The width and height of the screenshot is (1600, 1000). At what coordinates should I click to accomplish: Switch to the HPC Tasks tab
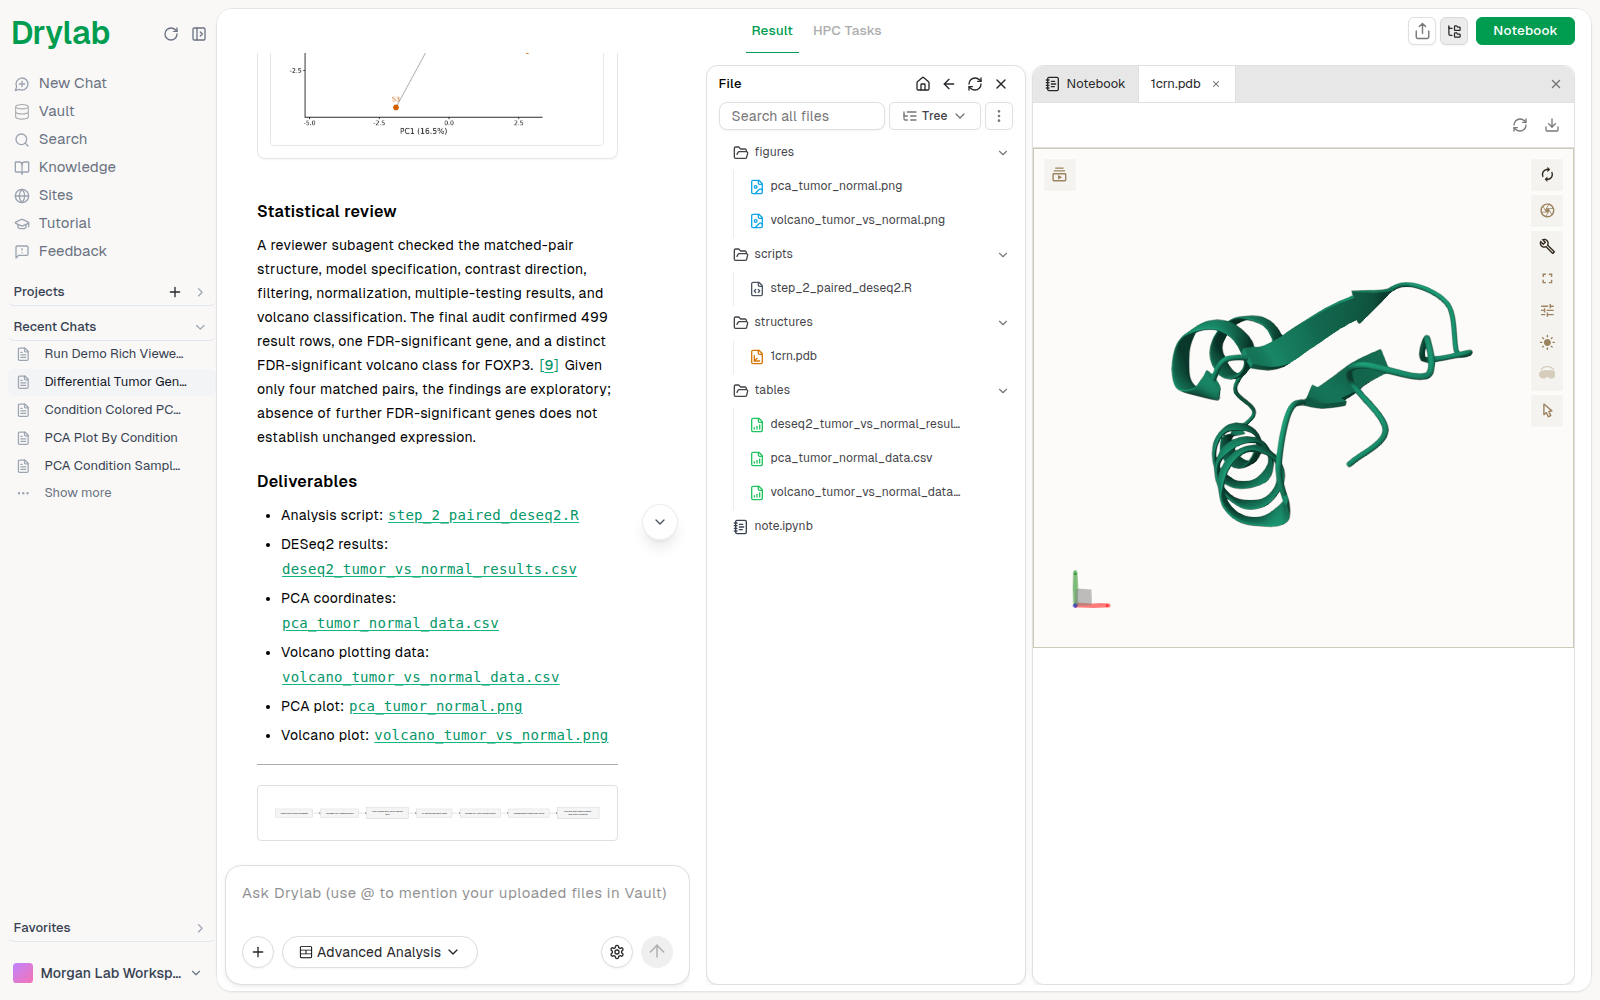click(x=847, y=31)
